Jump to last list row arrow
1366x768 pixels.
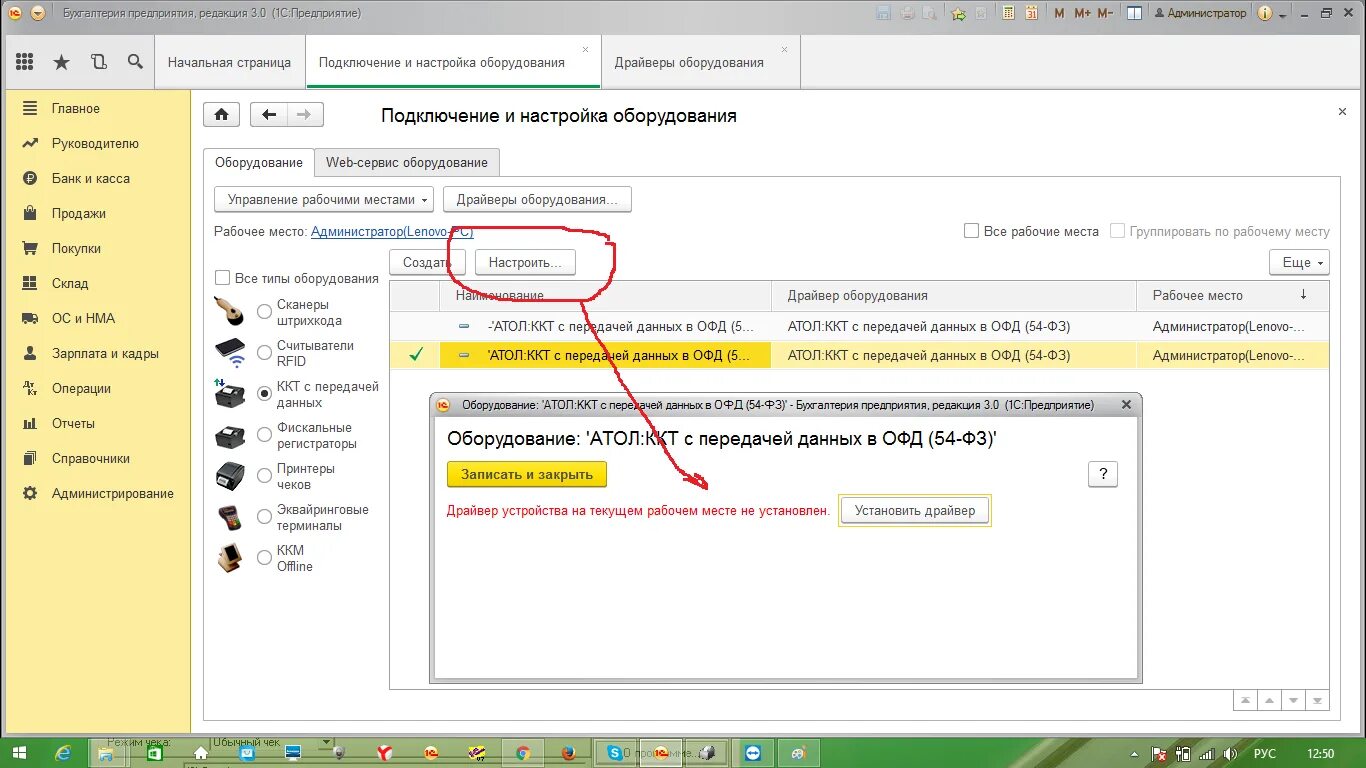pyautogui.click(x=1318, y=701)
